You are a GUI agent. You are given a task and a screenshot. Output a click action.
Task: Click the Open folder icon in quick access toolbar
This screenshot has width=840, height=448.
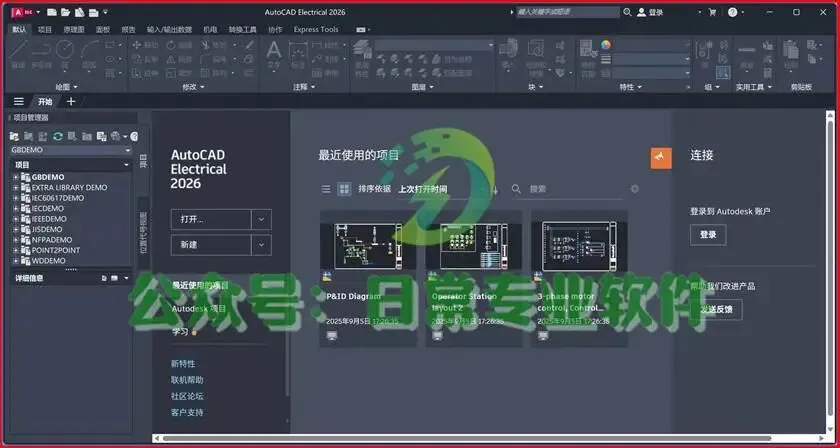[65, 12]
